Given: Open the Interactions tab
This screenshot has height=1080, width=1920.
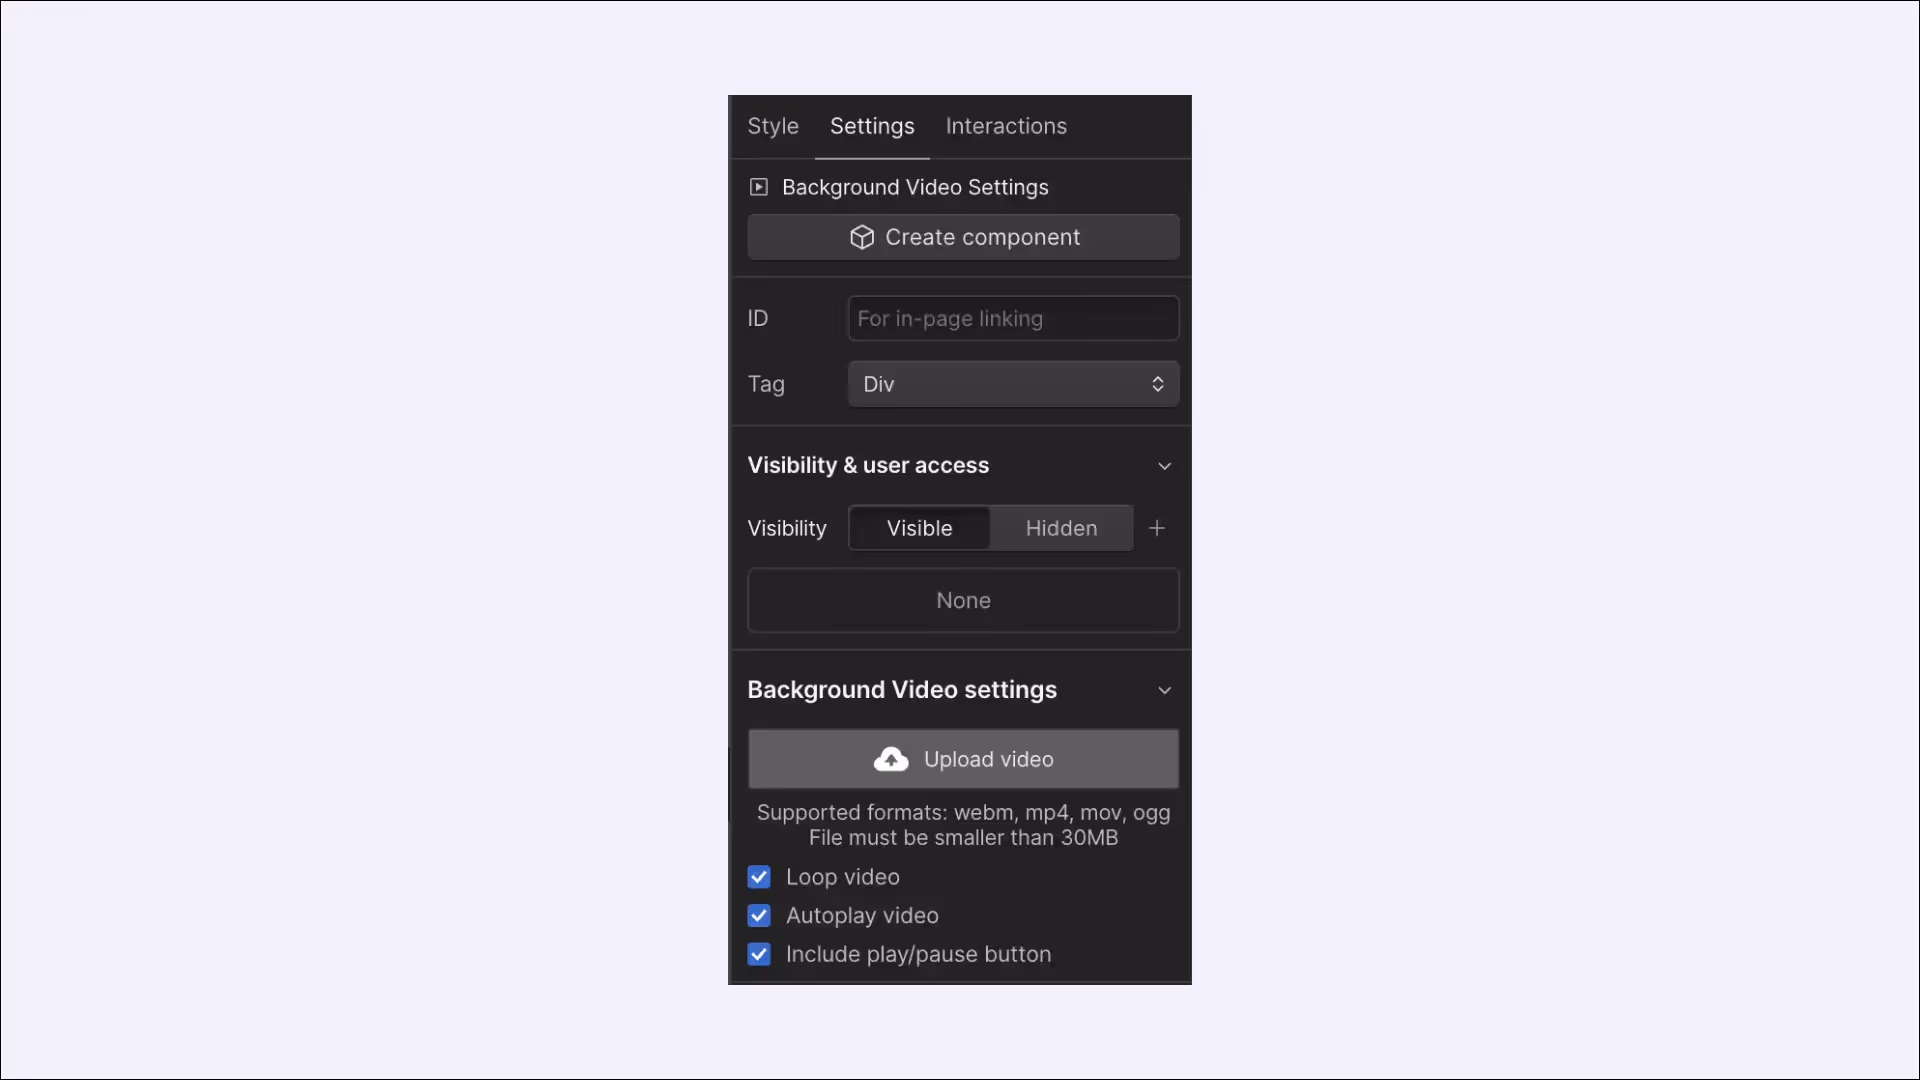Looking at the screenshot, I should point(1006,126).
